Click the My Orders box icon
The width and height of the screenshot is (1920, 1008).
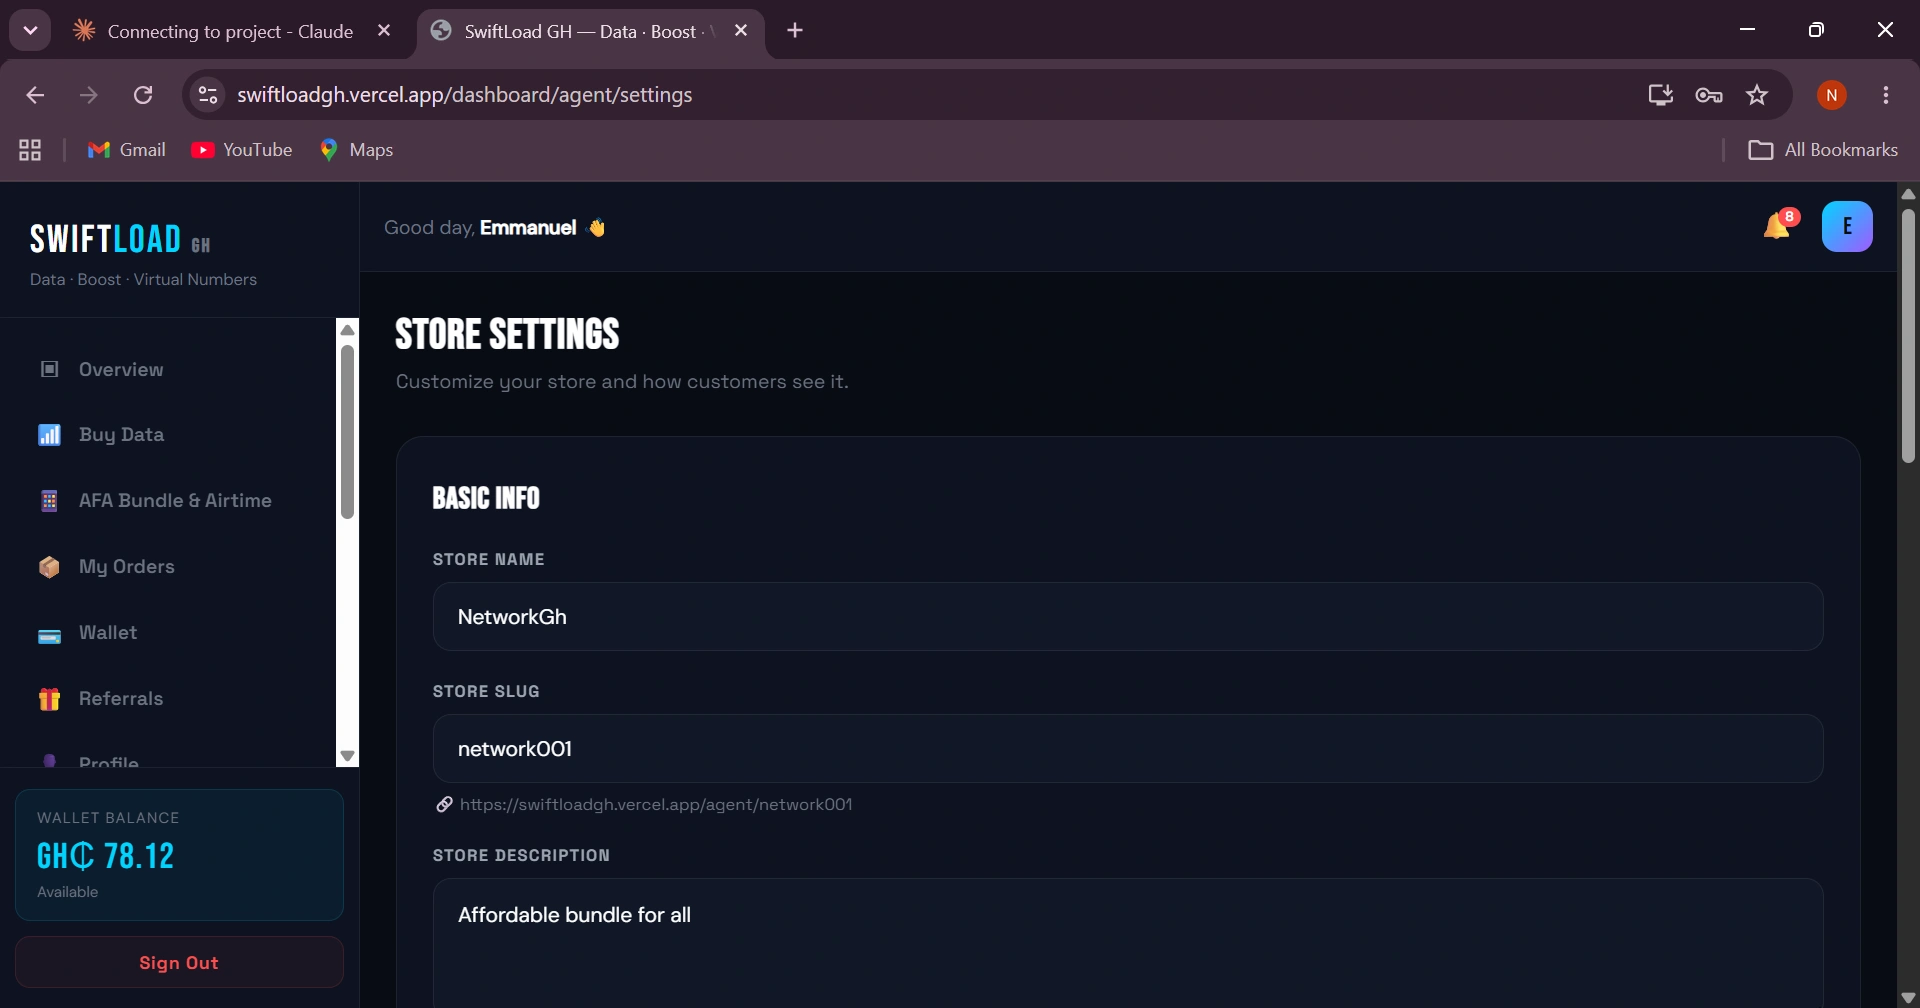tap(49, 567)
